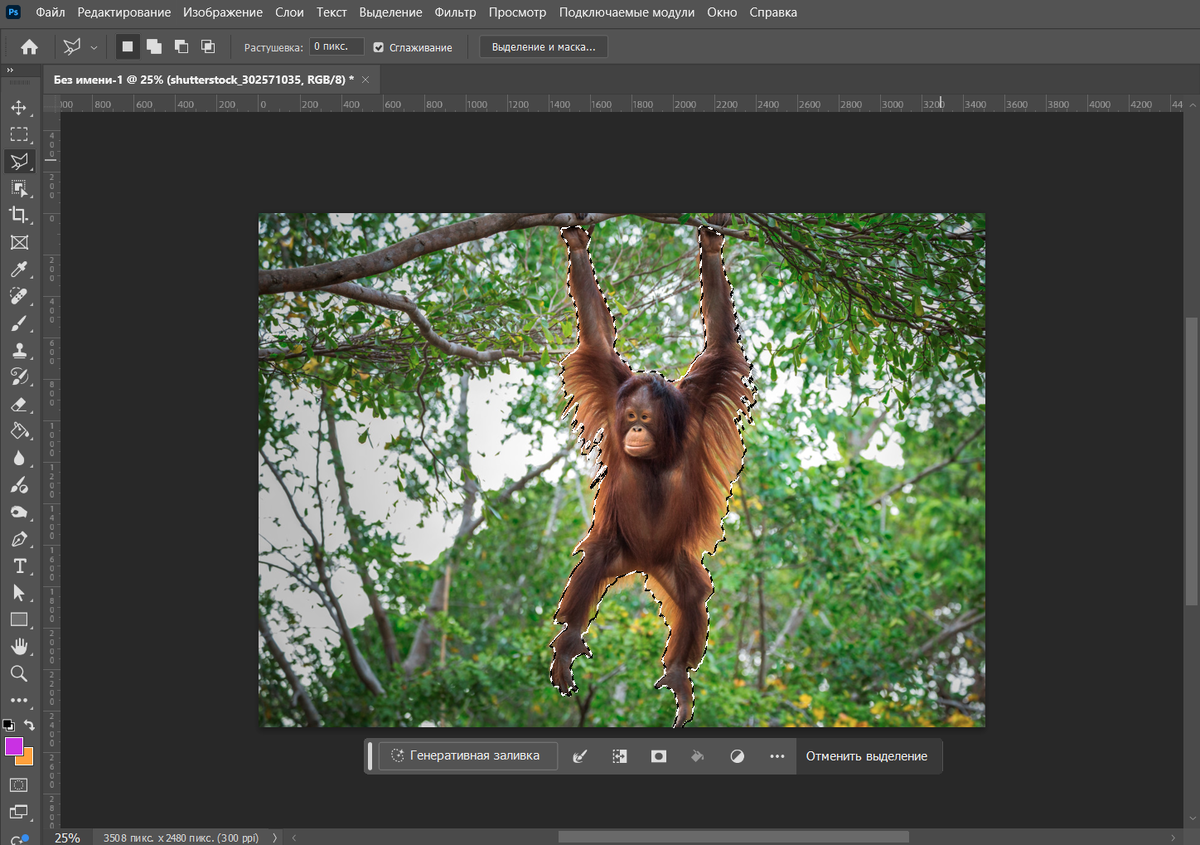1200x845 pixels.
Task: Create mask from selection in contextual bar
Action: [x=658, y=756]
